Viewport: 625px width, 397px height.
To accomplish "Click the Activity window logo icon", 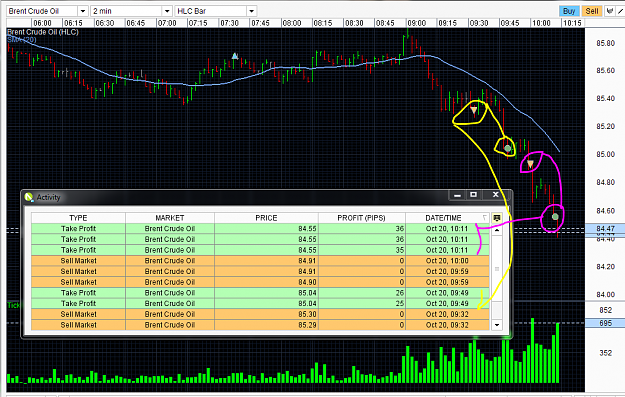I will pyautogui.click(x=29, y=197).
